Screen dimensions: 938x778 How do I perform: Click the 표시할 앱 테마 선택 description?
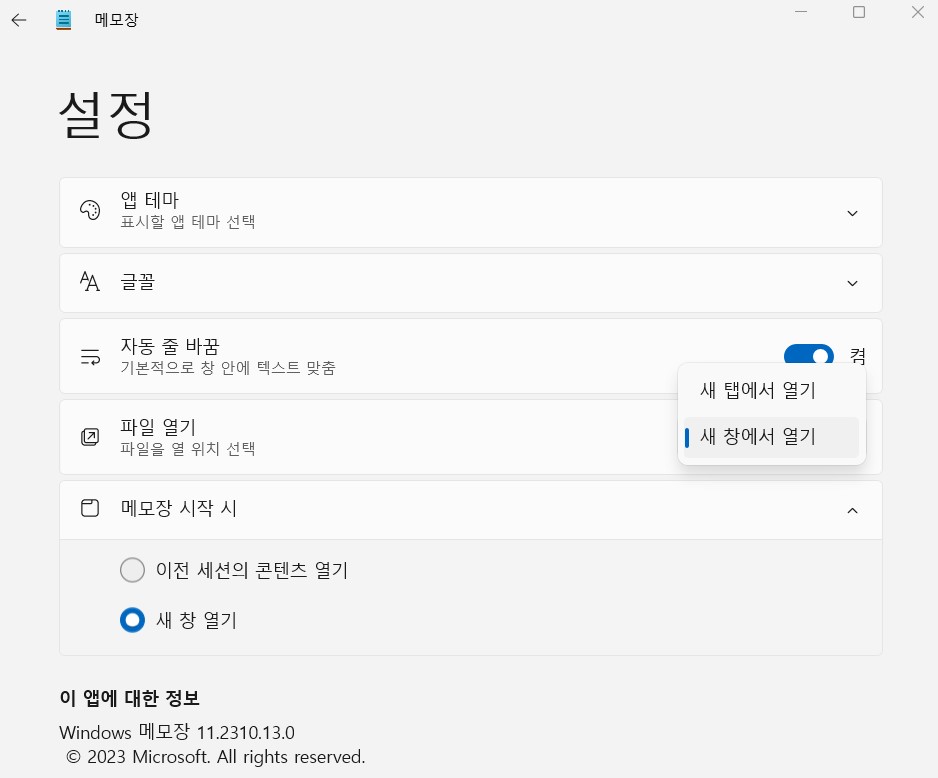point(188,222)
